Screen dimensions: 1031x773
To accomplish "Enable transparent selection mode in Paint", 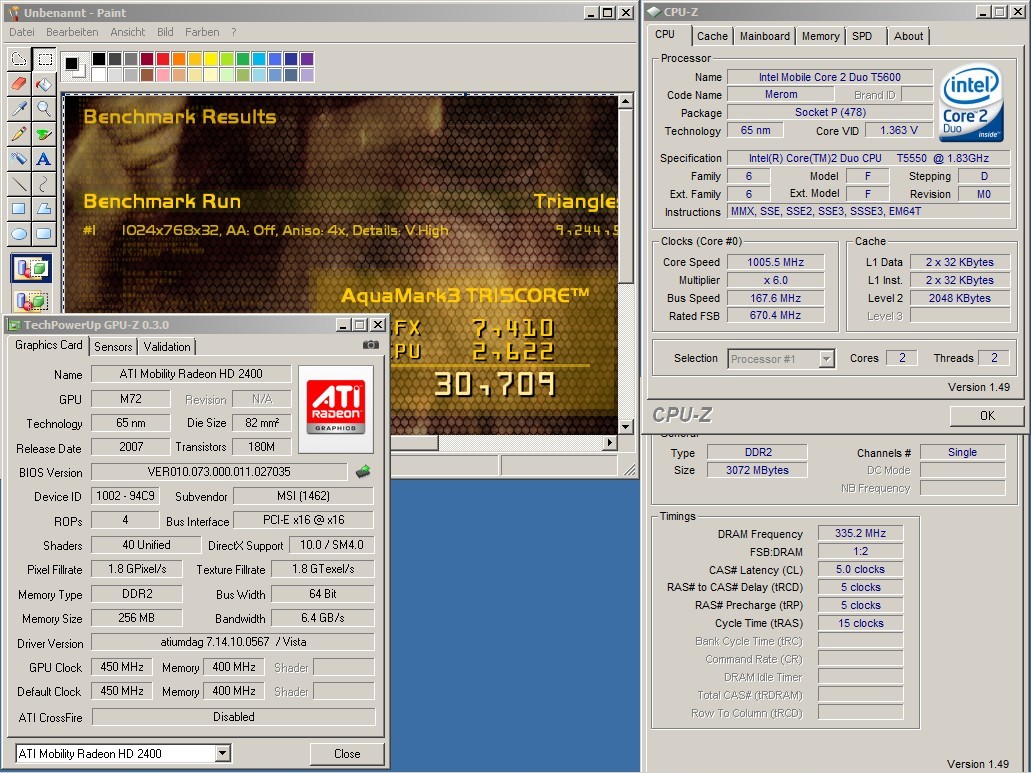I will pos(31,300).
